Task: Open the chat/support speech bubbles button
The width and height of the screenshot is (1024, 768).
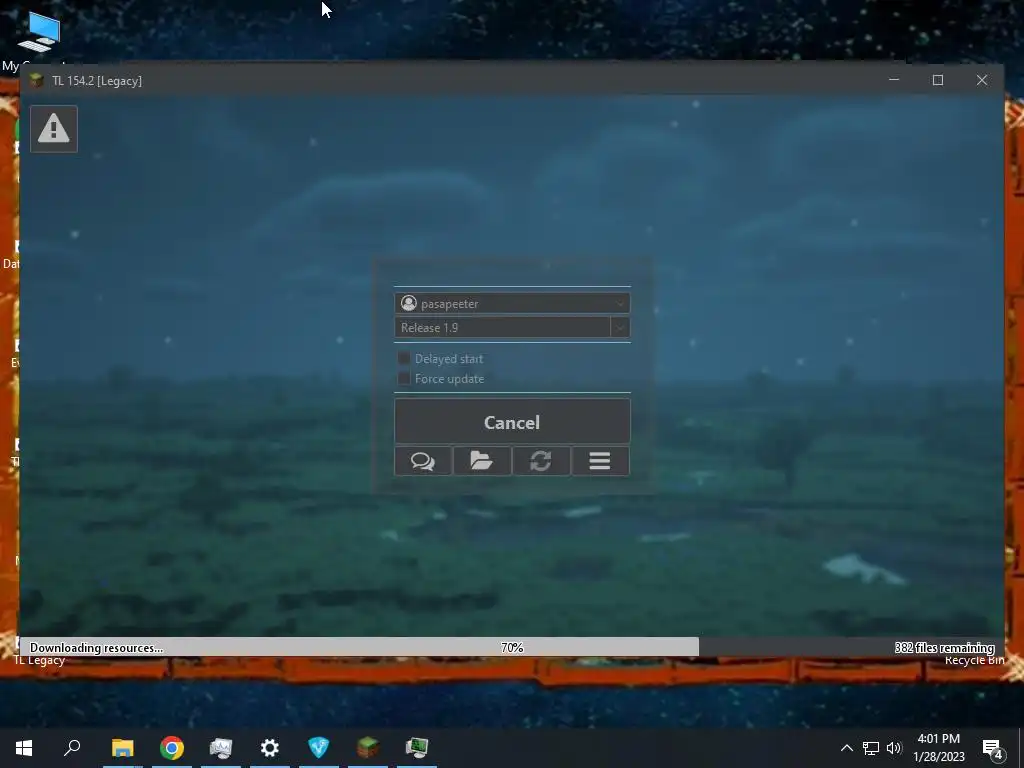Action: click(423, 461)
